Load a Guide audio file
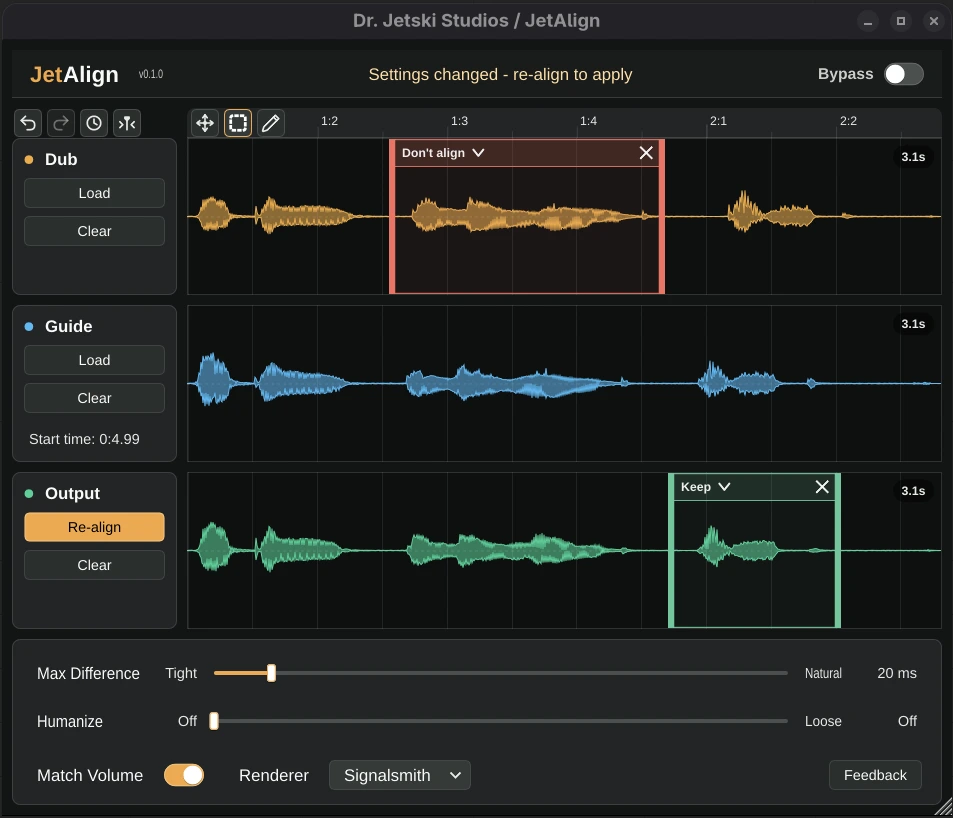The width and height of the screenshot is (953, 818). (x=94, y=360)
